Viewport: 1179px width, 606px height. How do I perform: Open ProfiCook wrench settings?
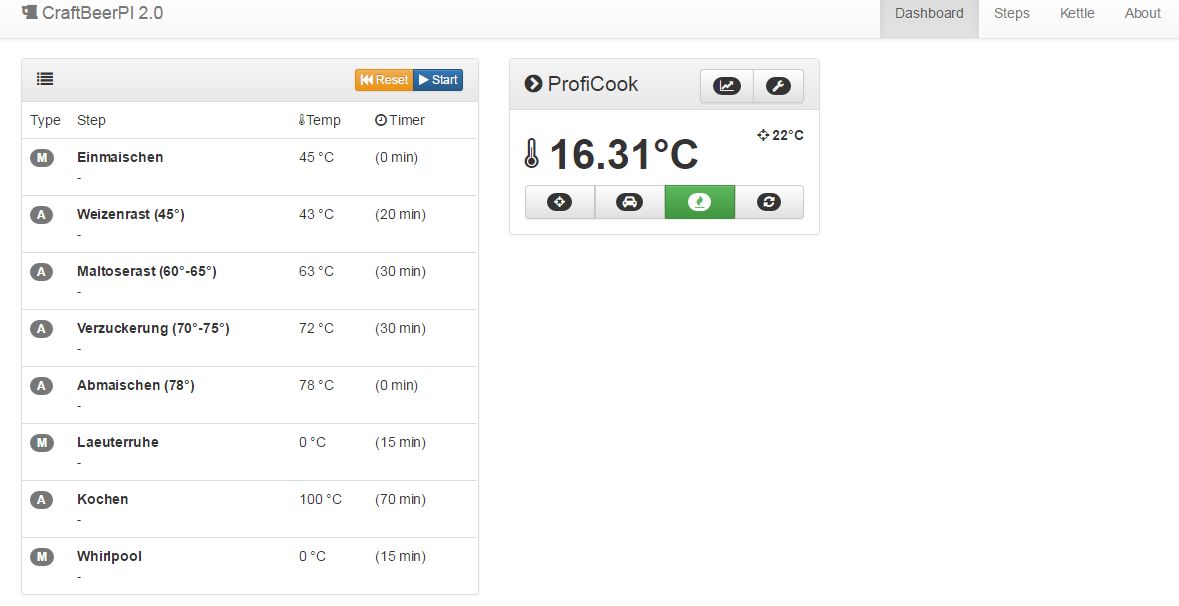tap(778, 86)
